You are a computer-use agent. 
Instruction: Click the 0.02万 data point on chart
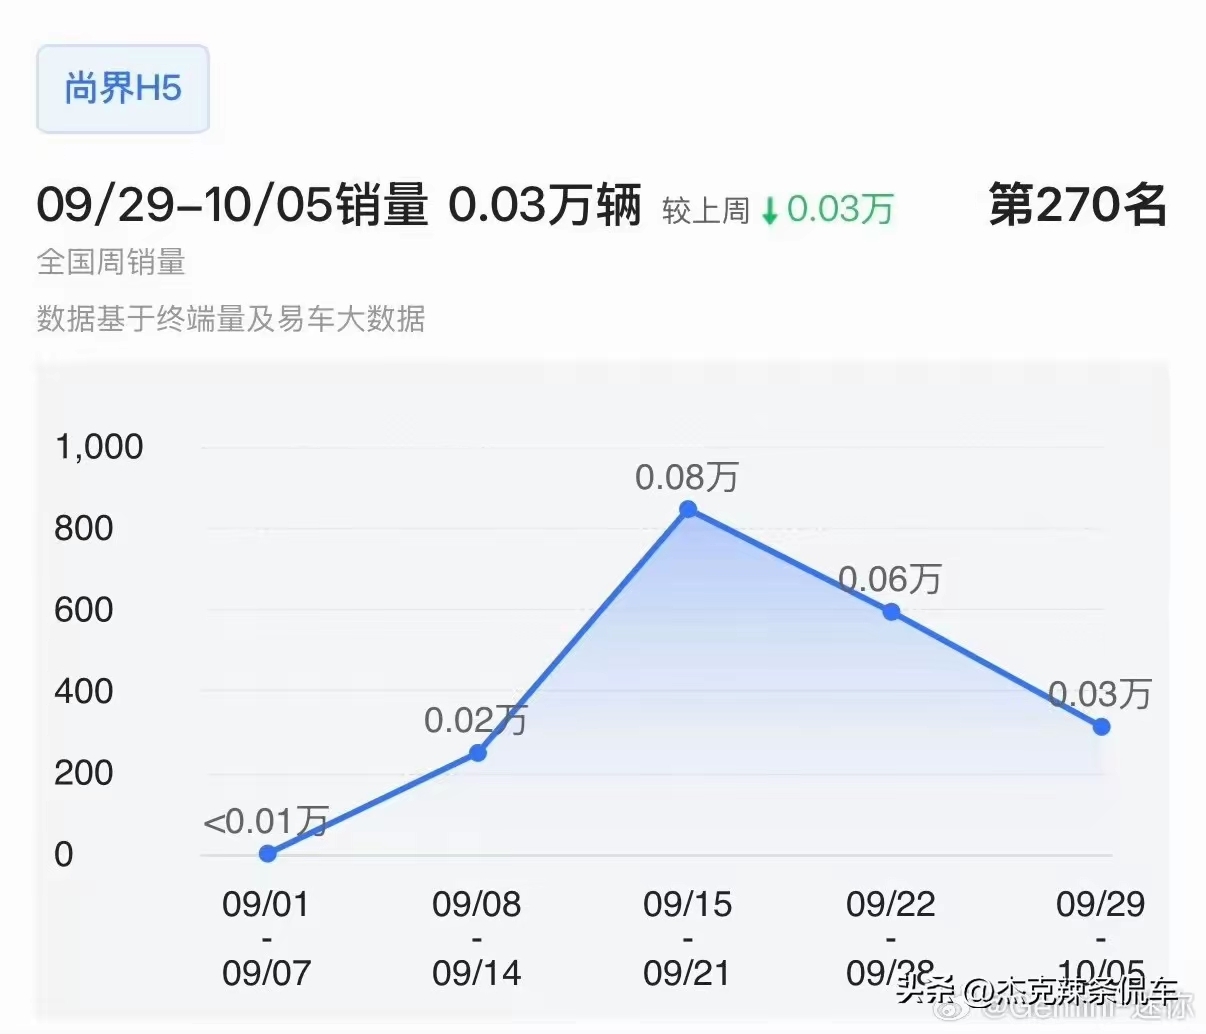click(478, 753)
